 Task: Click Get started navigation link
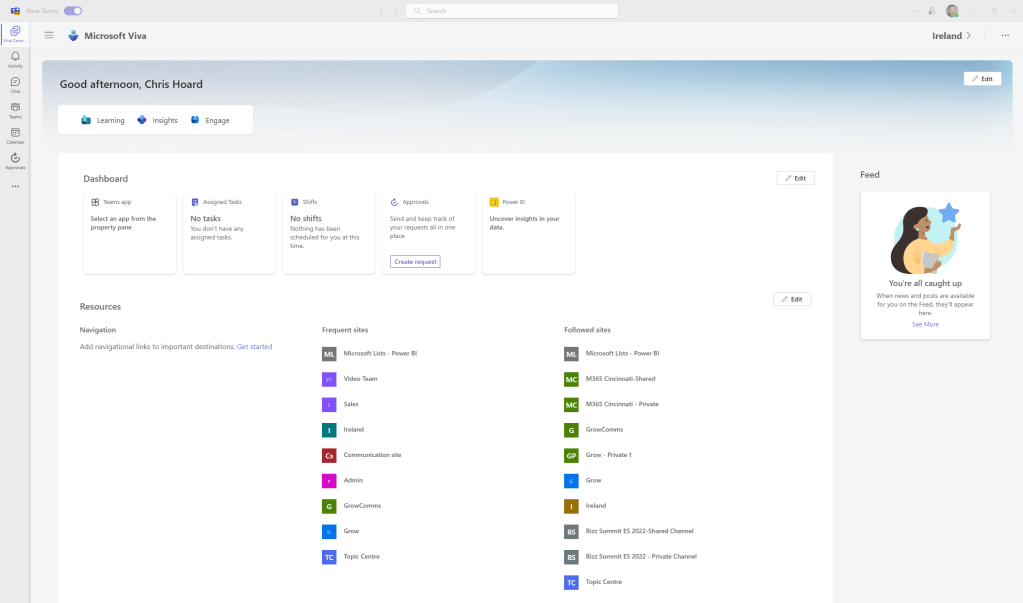[x=254, y=346]
